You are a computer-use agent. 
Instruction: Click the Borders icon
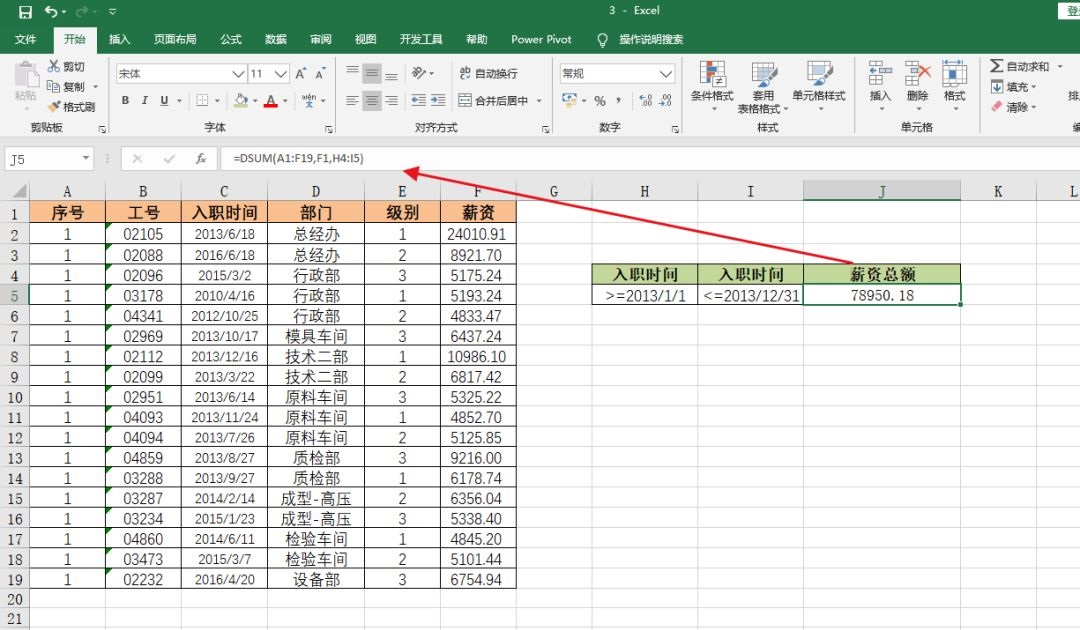click(x=202, y=101)
